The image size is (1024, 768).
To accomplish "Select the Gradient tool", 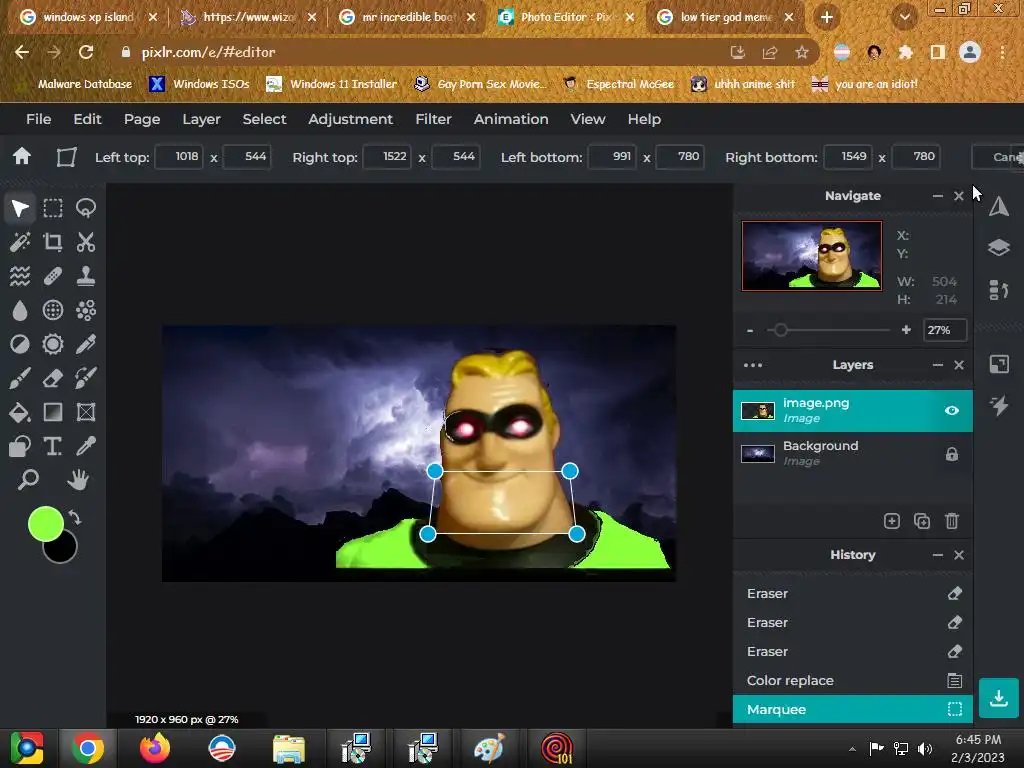I will tap(53, 412).
